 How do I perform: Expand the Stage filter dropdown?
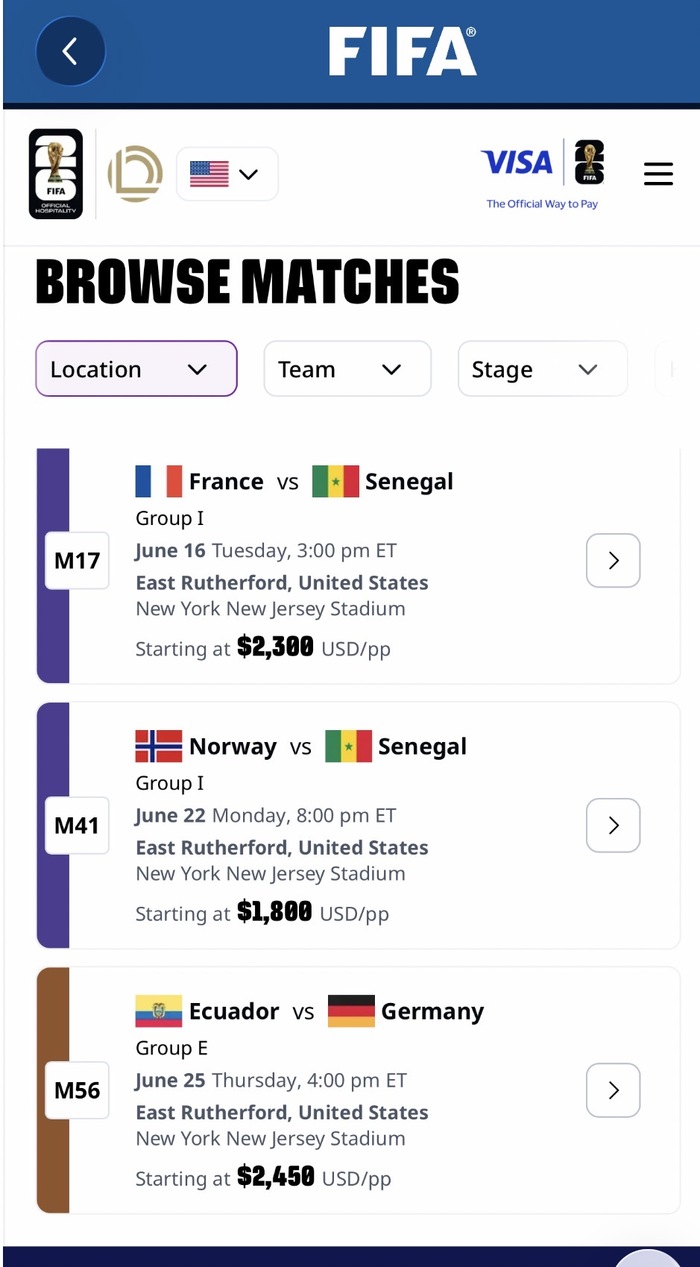(542, 369)
